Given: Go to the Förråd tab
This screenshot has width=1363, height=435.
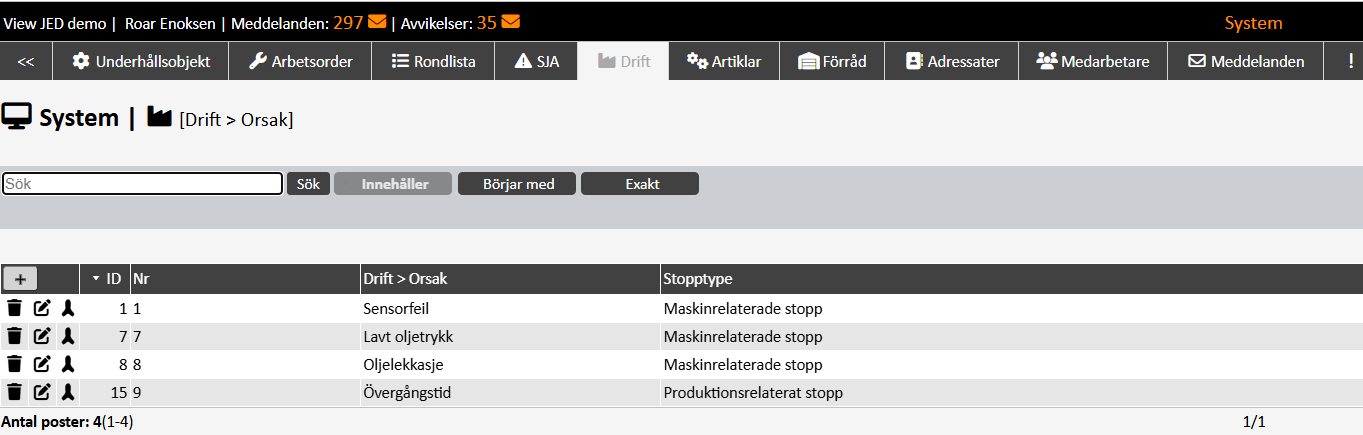Looking at the screenshot, I should click(832, 61).
